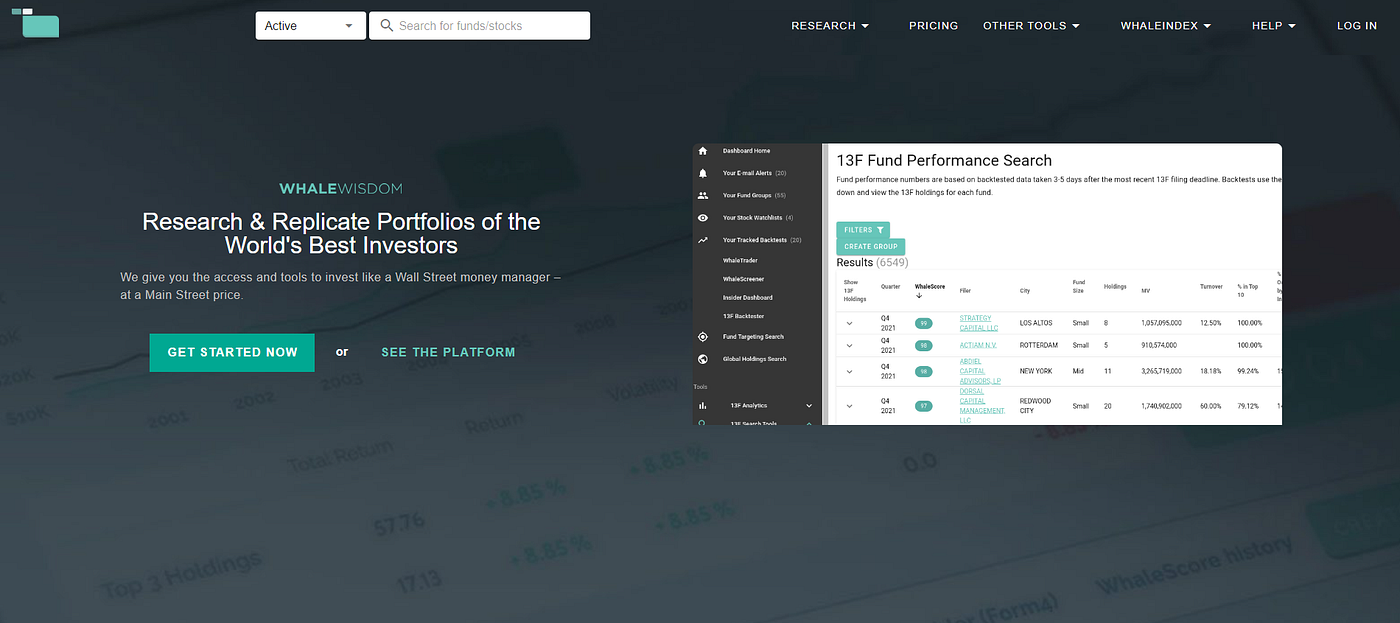Viewport: 1400px width, 623px height.
Task: Click the Quarter column header
Action: tap(889, 286)
